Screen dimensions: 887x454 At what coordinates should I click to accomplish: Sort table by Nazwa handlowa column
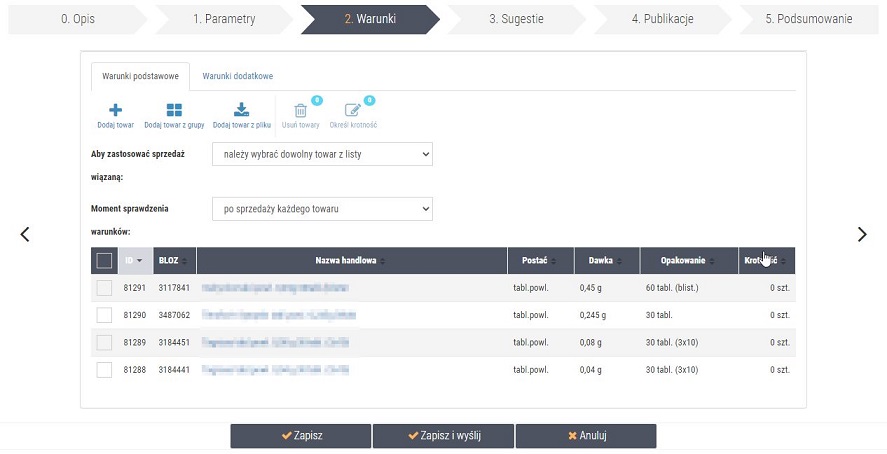[x=351, y=261]
